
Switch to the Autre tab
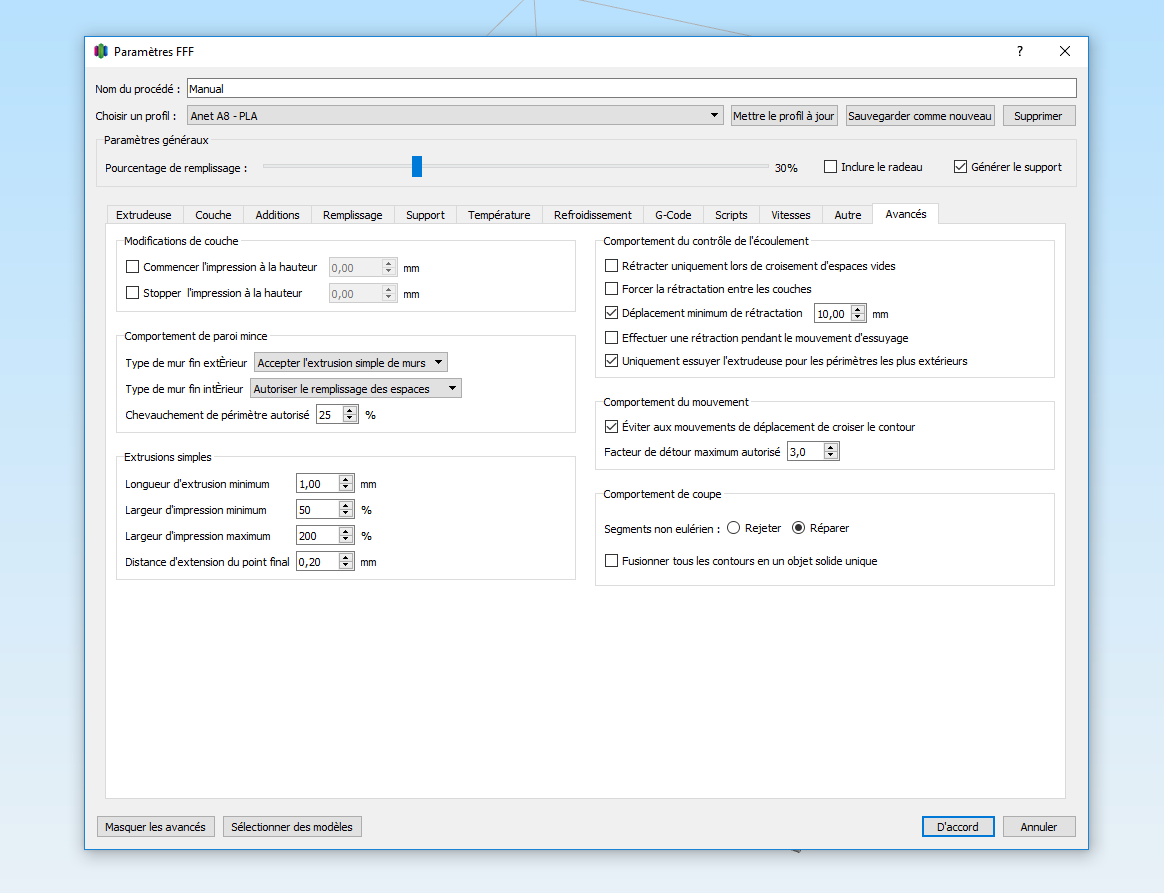coord(848,215)
